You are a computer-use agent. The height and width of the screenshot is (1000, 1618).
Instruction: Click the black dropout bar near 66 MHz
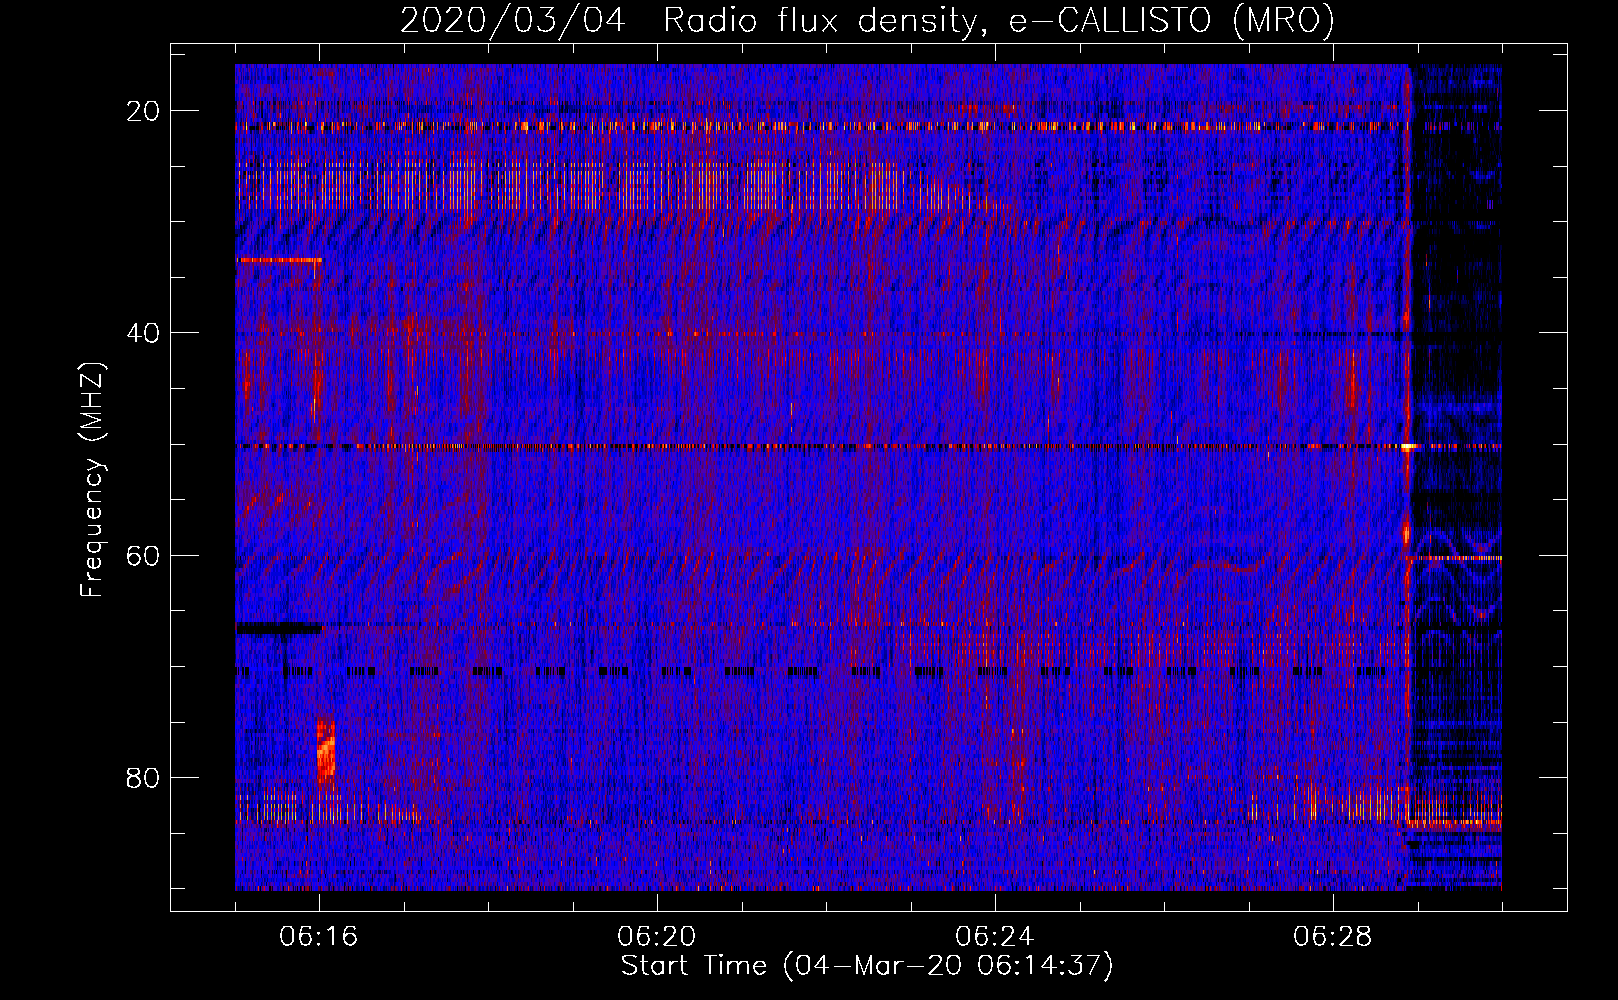pyautogui.click(x=279, y=628)
